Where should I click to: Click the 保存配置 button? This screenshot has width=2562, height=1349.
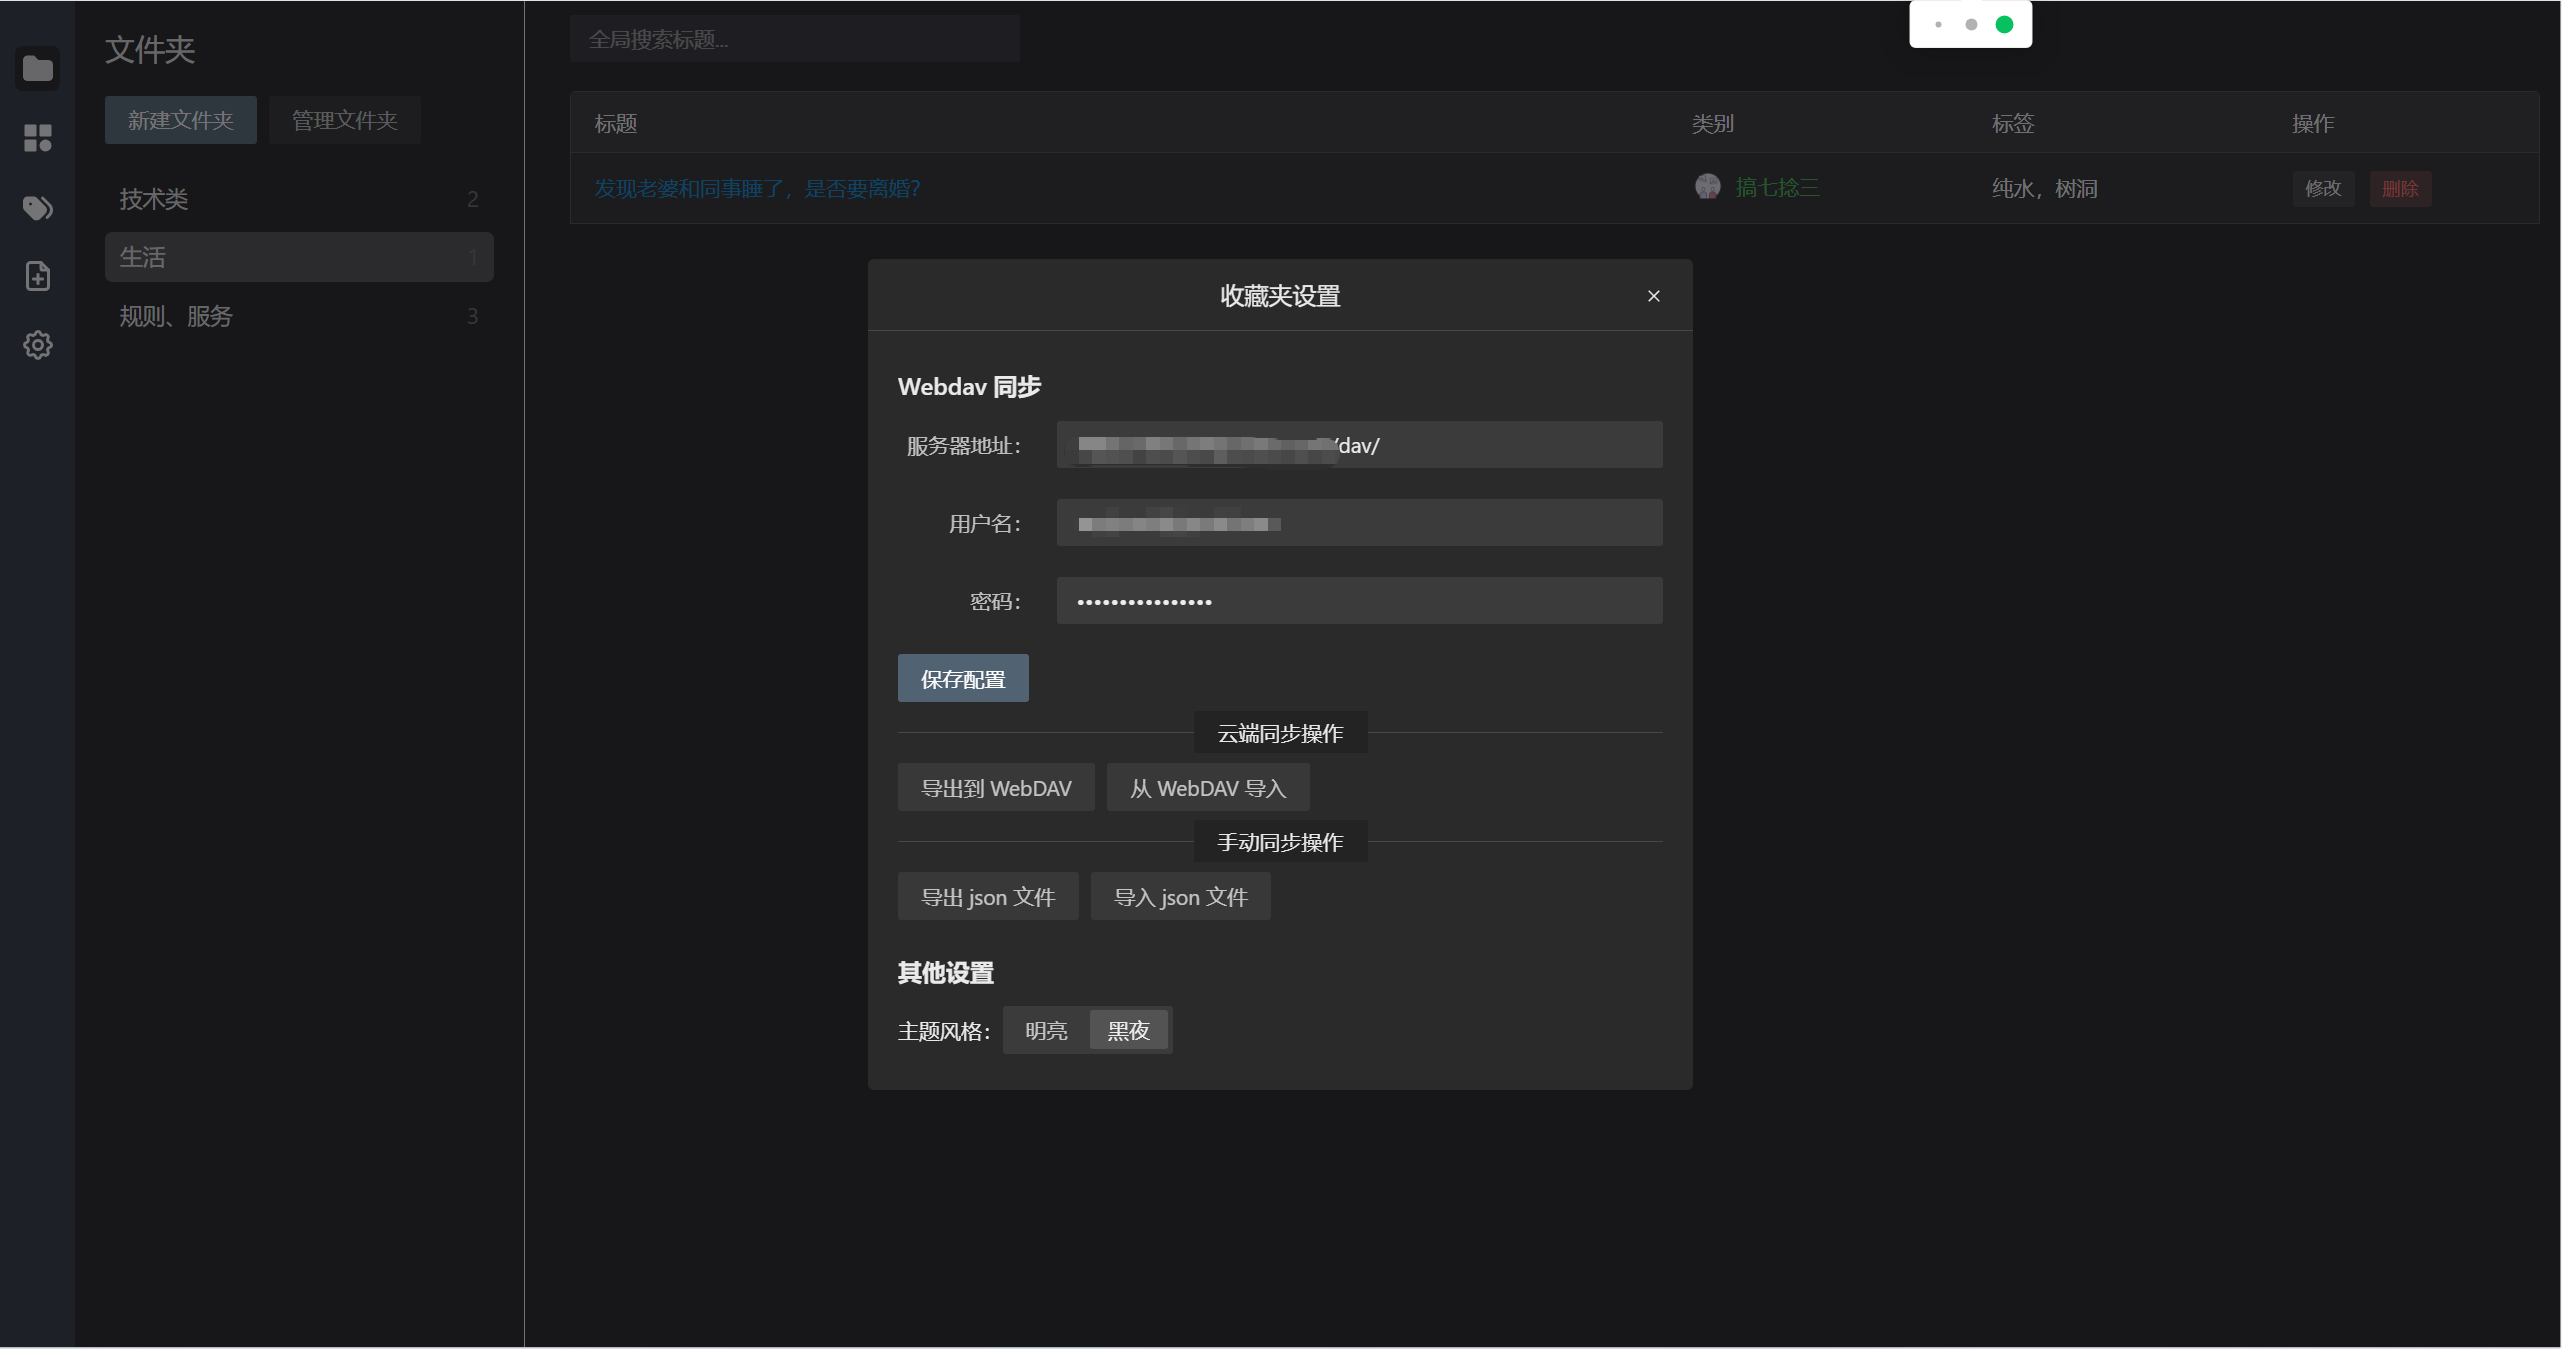pos(963,679)
